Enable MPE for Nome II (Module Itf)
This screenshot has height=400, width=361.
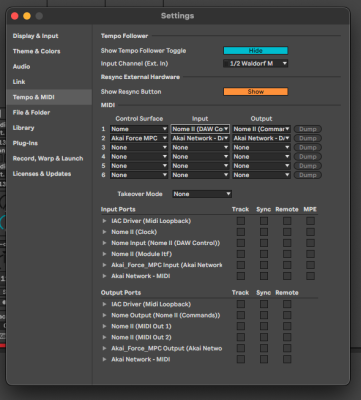coord(310,254)
